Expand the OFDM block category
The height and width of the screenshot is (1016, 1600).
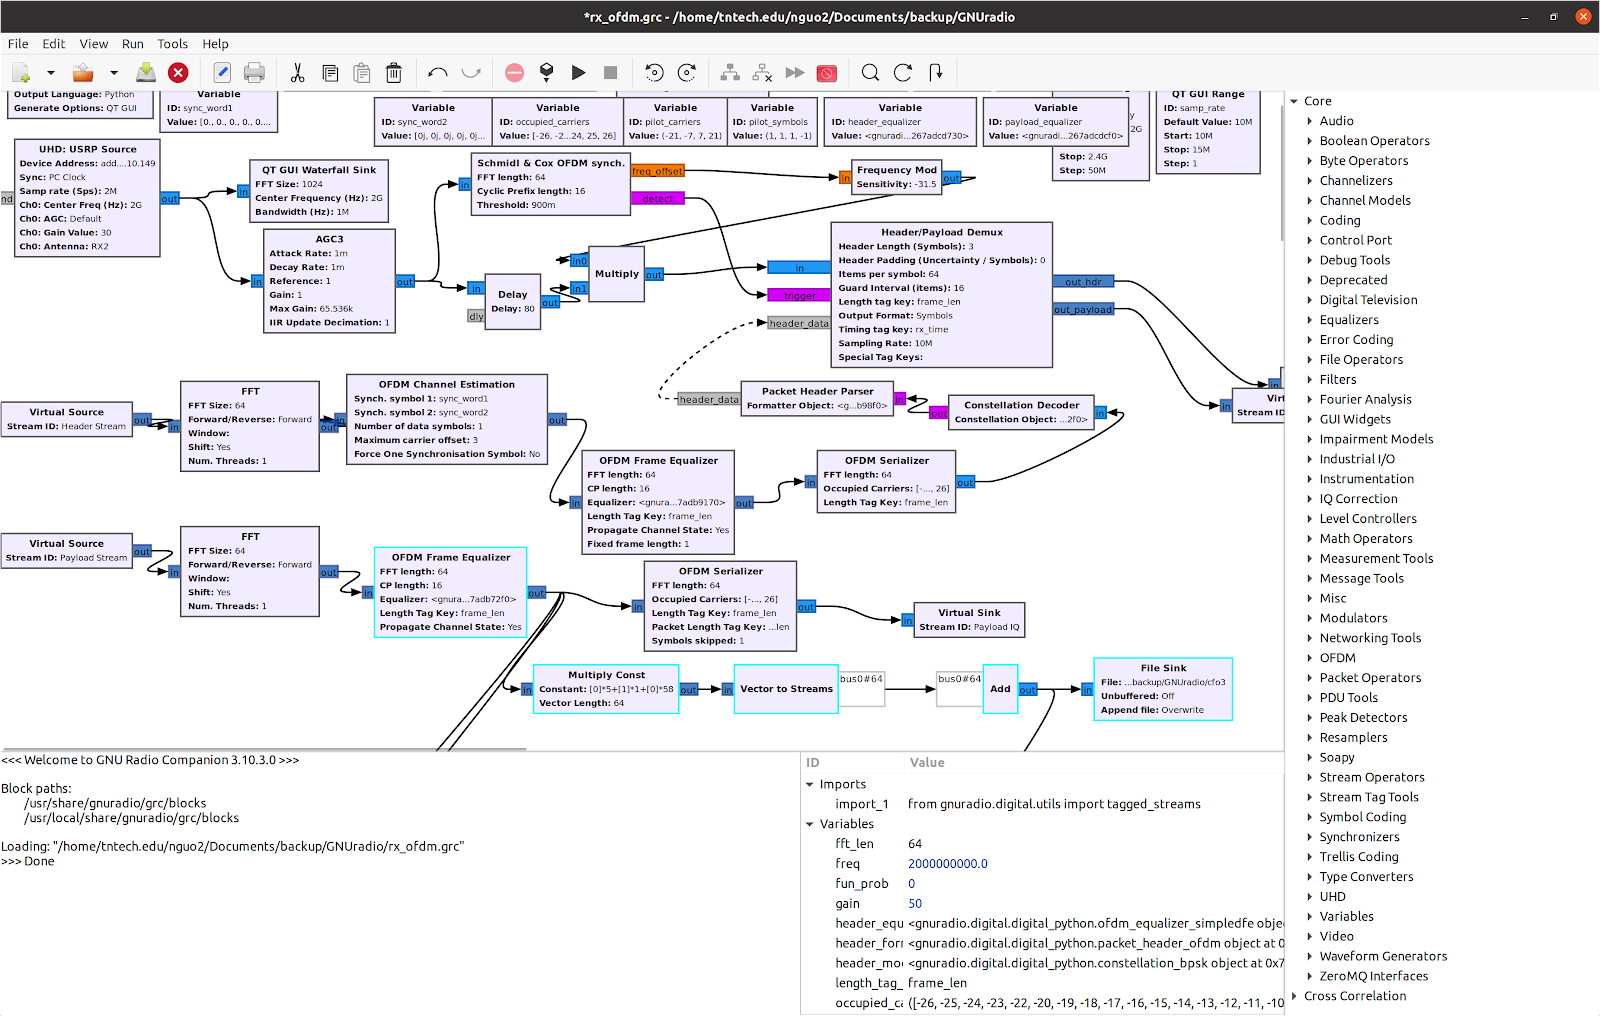click(1310, 658)
